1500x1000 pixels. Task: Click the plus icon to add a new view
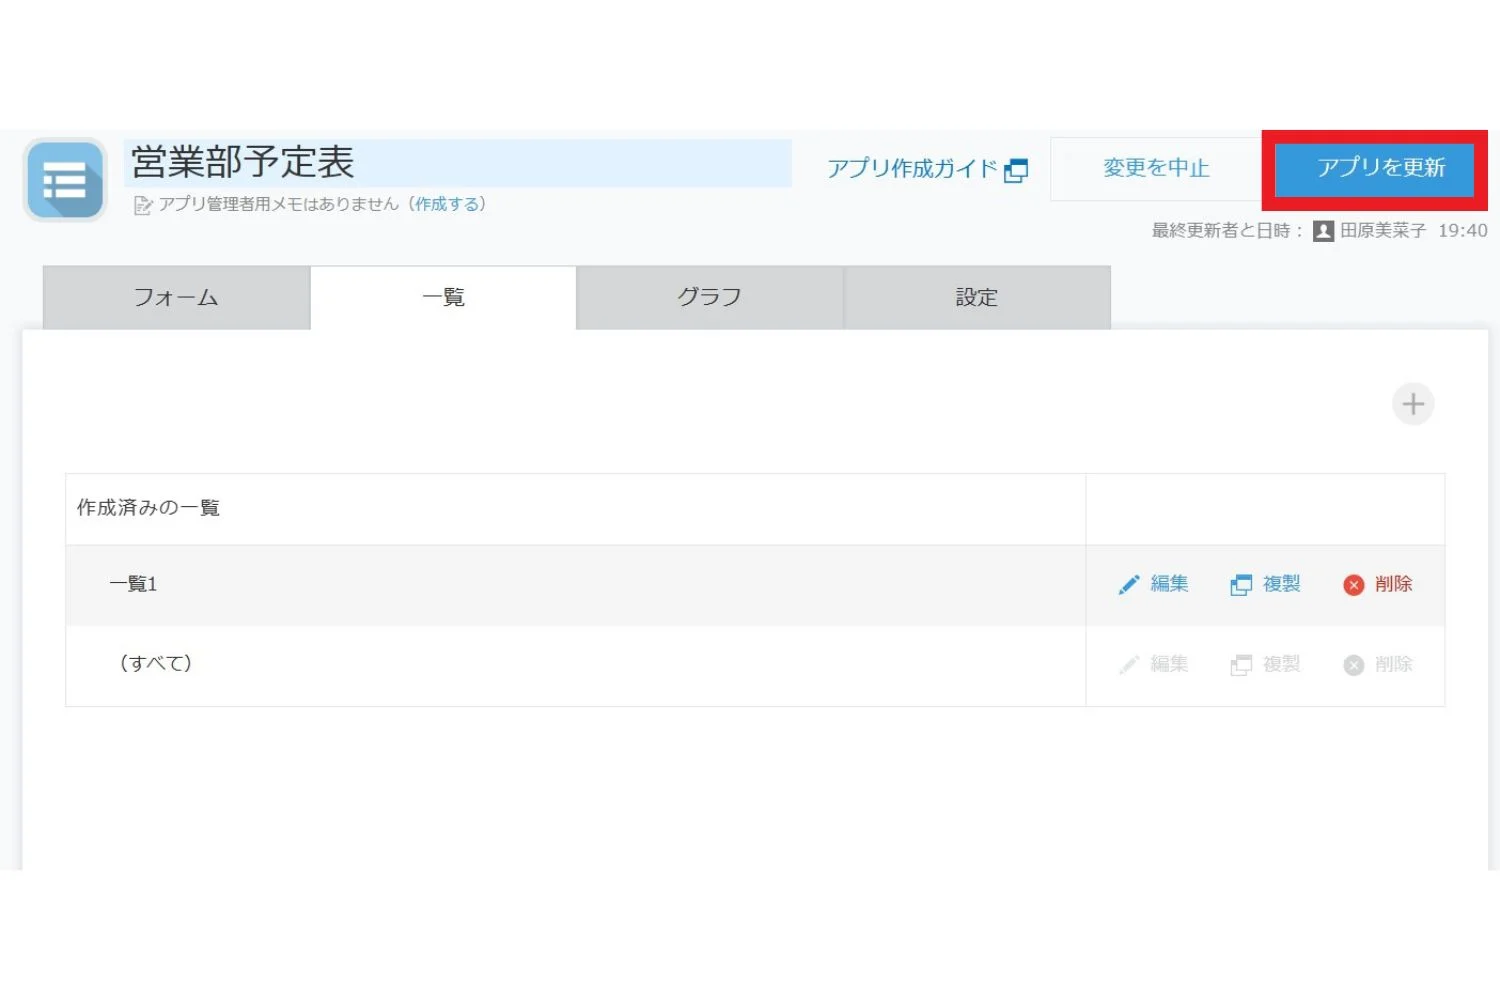pyautogui.click(x=1413, y=404)
